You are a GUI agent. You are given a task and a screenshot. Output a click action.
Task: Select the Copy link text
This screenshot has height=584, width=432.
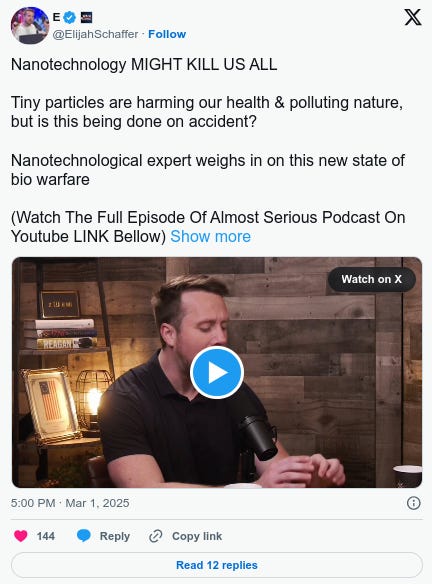point(197,536)
